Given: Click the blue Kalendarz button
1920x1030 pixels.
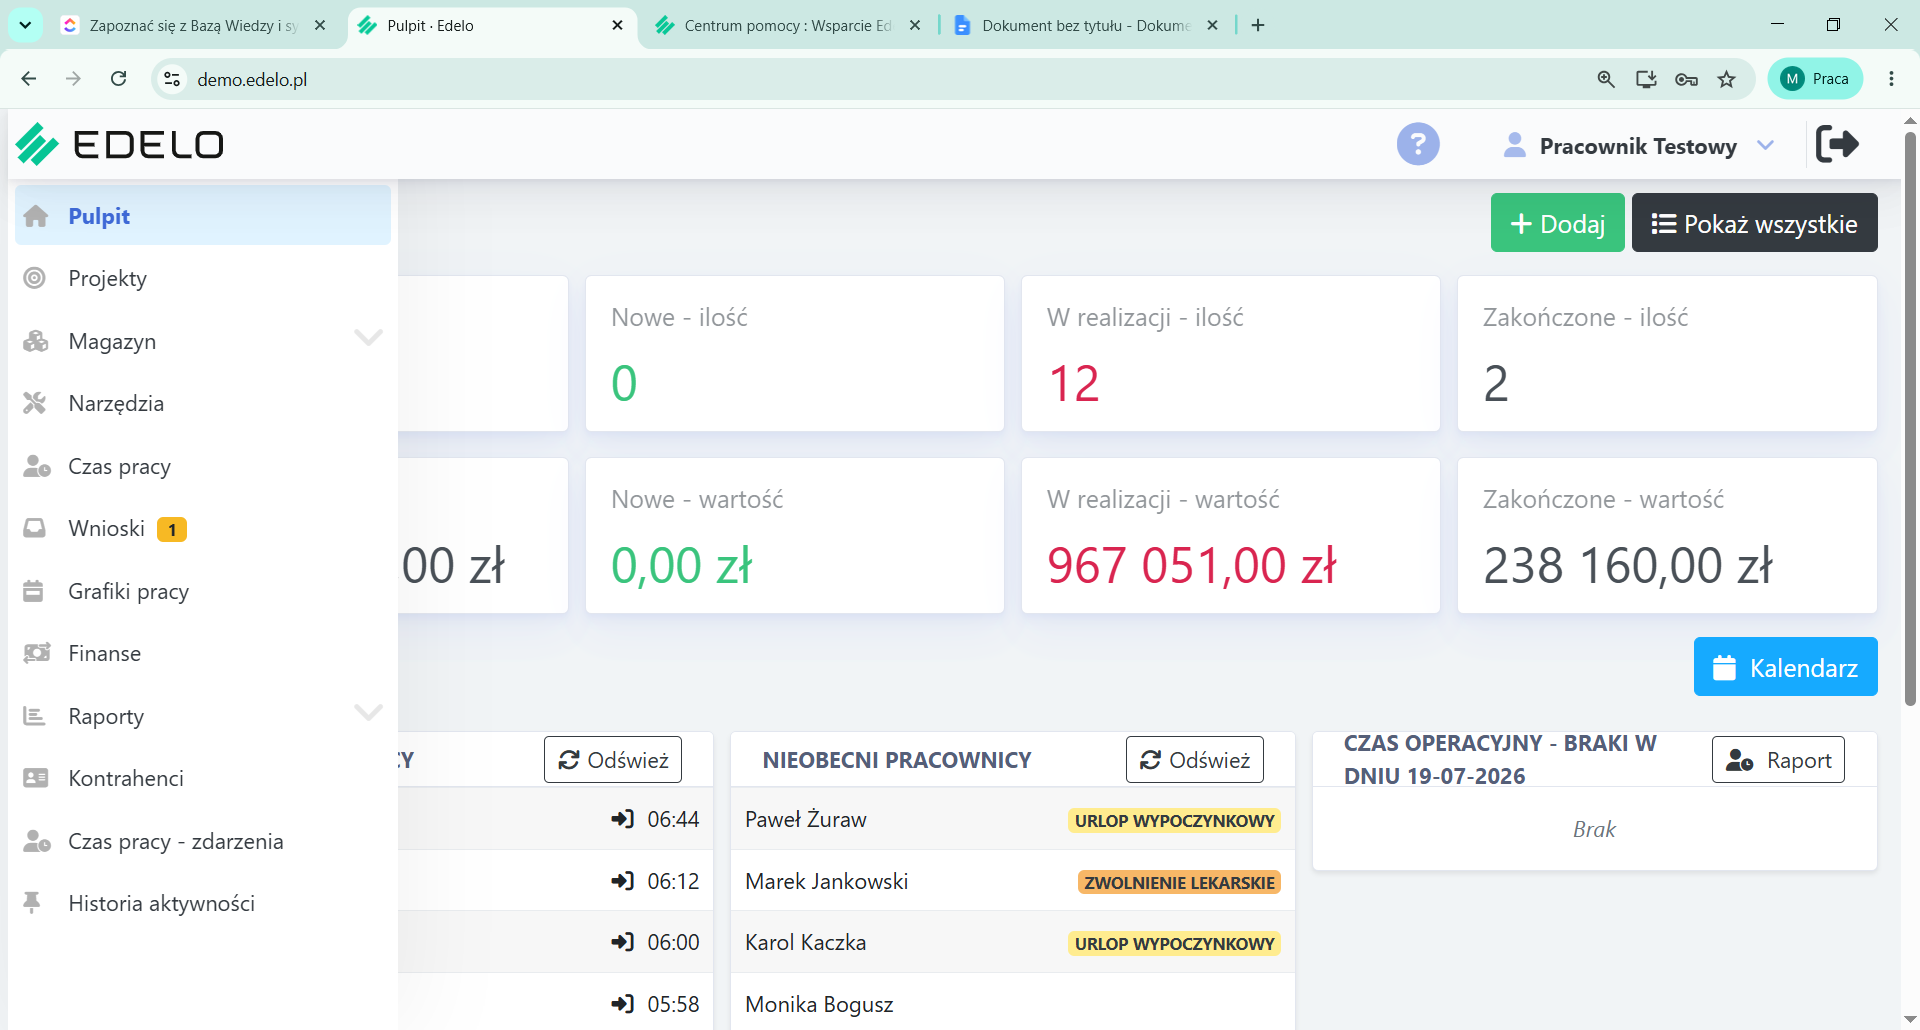Looking at the screenshot, I should (1785, 667).
